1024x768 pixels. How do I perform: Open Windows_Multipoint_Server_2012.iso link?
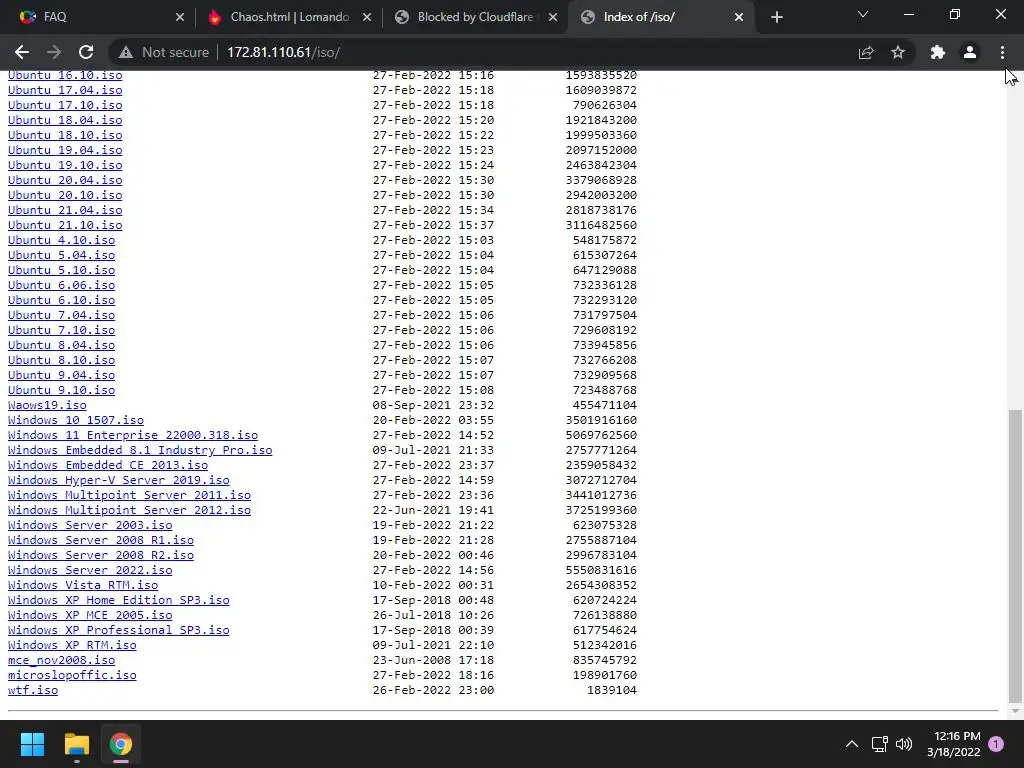tap(129, 511)
